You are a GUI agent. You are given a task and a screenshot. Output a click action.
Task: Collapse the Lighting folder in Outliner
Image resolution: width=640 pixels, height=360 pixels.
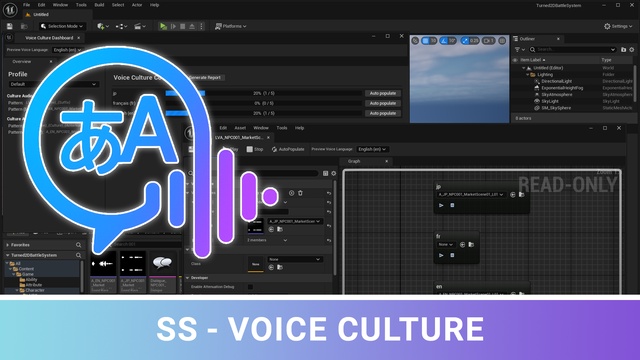point(528,75)
